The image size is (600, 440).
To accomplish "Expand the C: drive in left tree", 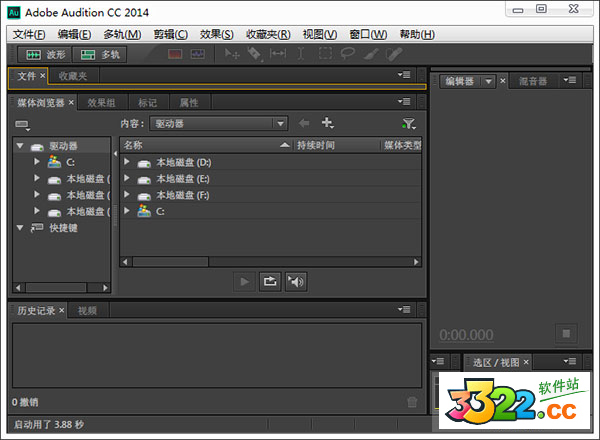I will 37,161.
